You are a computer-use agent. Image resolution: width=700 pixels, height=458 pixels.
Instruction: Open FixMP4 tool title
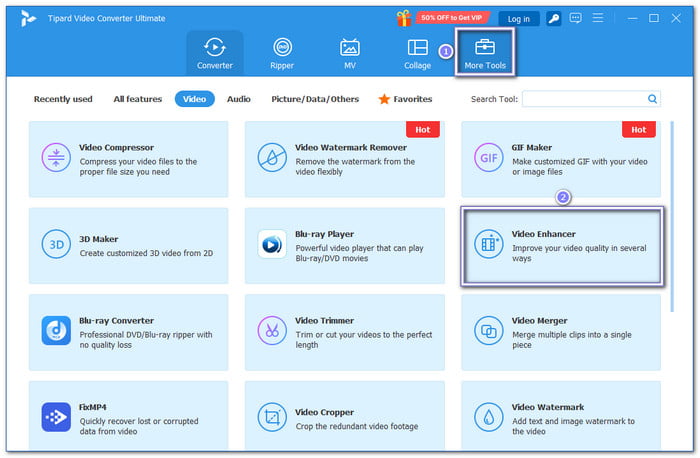(x=93, y=407)
